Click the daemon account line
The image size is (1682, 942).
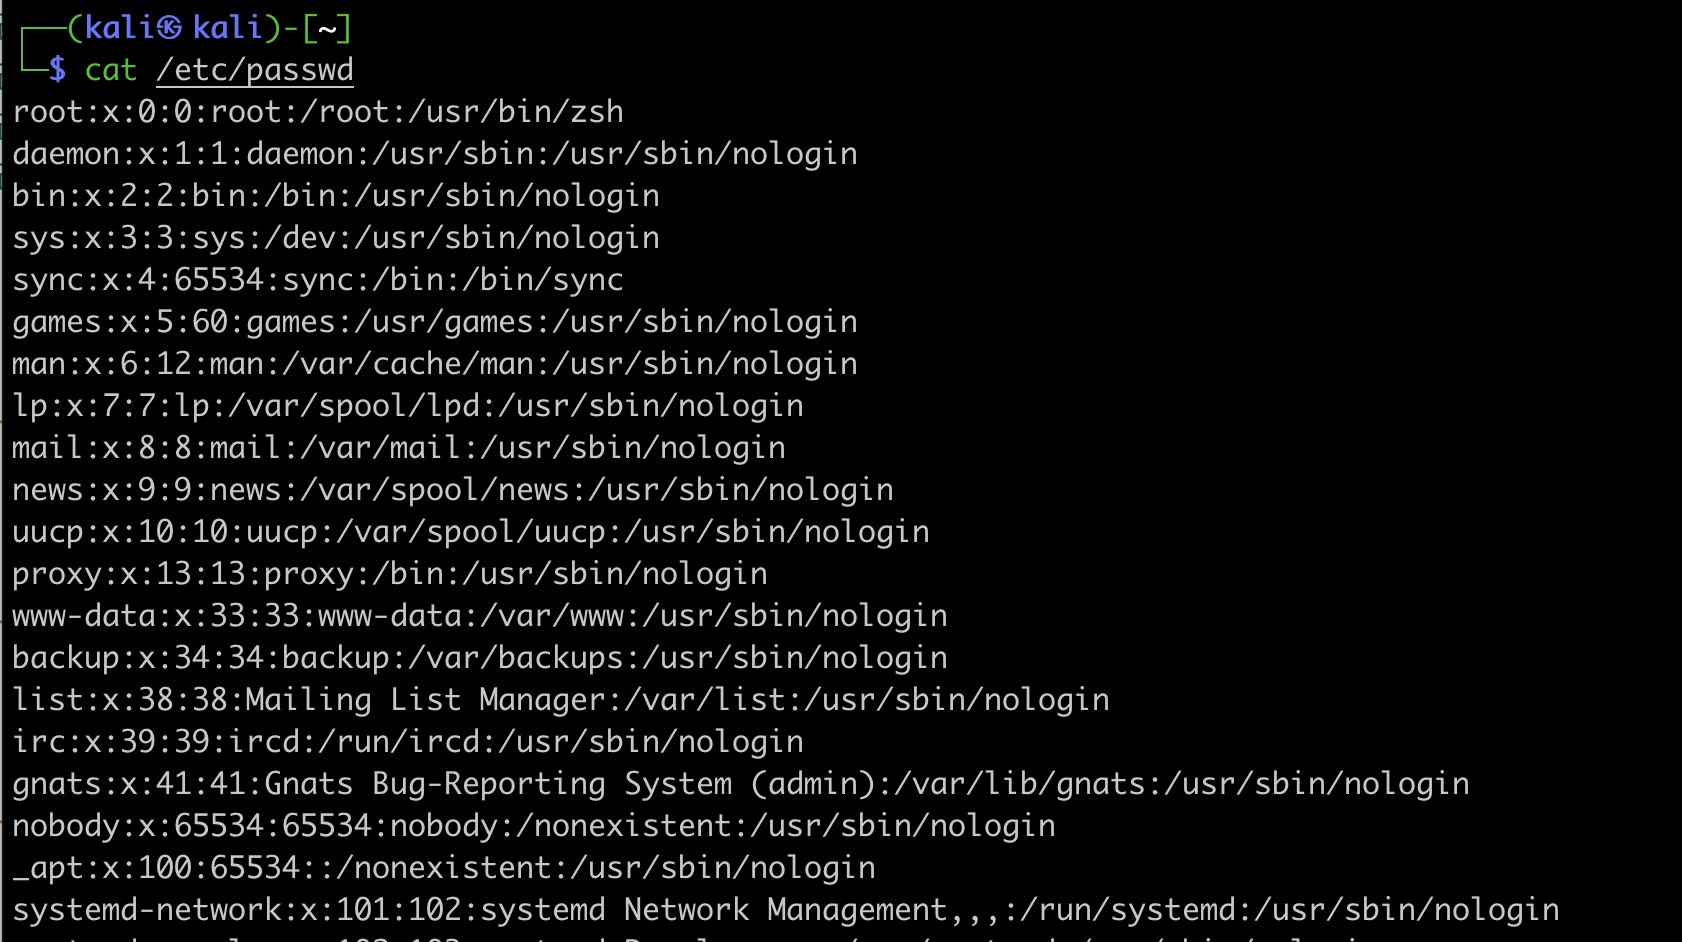coord(434,154)
